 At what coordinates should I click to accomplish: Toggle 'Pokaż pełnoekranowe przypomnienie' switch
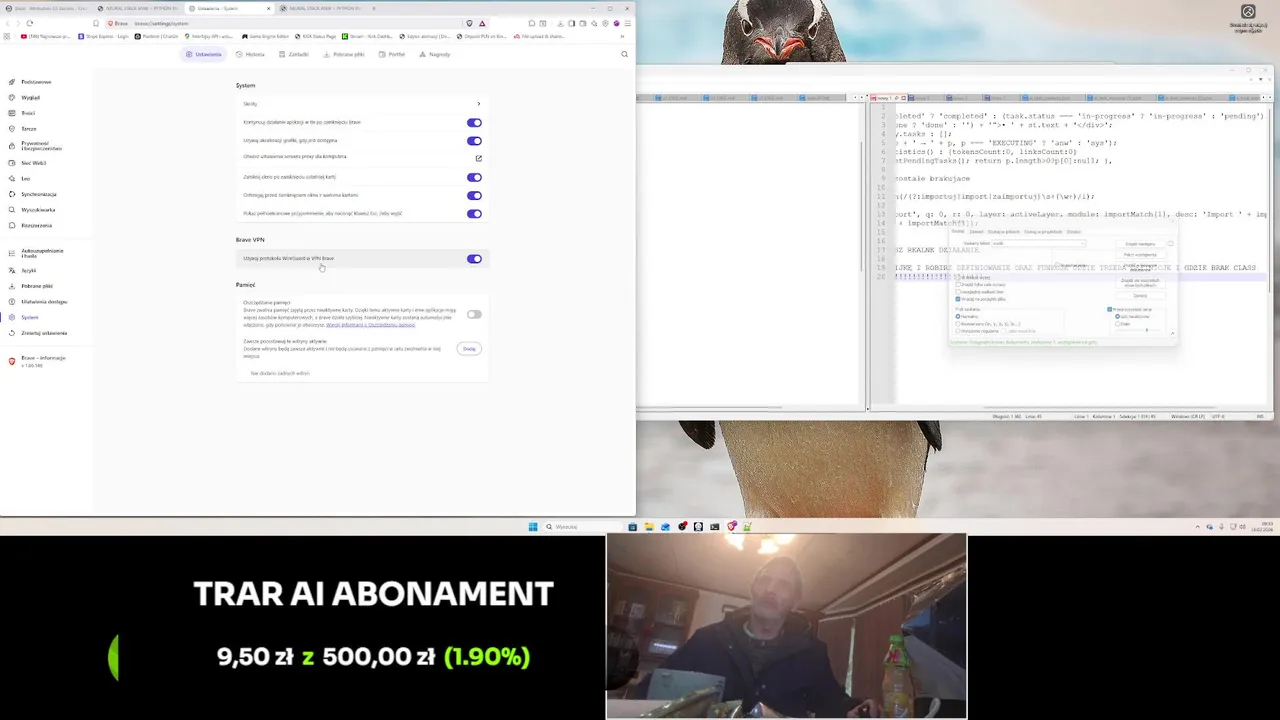474,213
